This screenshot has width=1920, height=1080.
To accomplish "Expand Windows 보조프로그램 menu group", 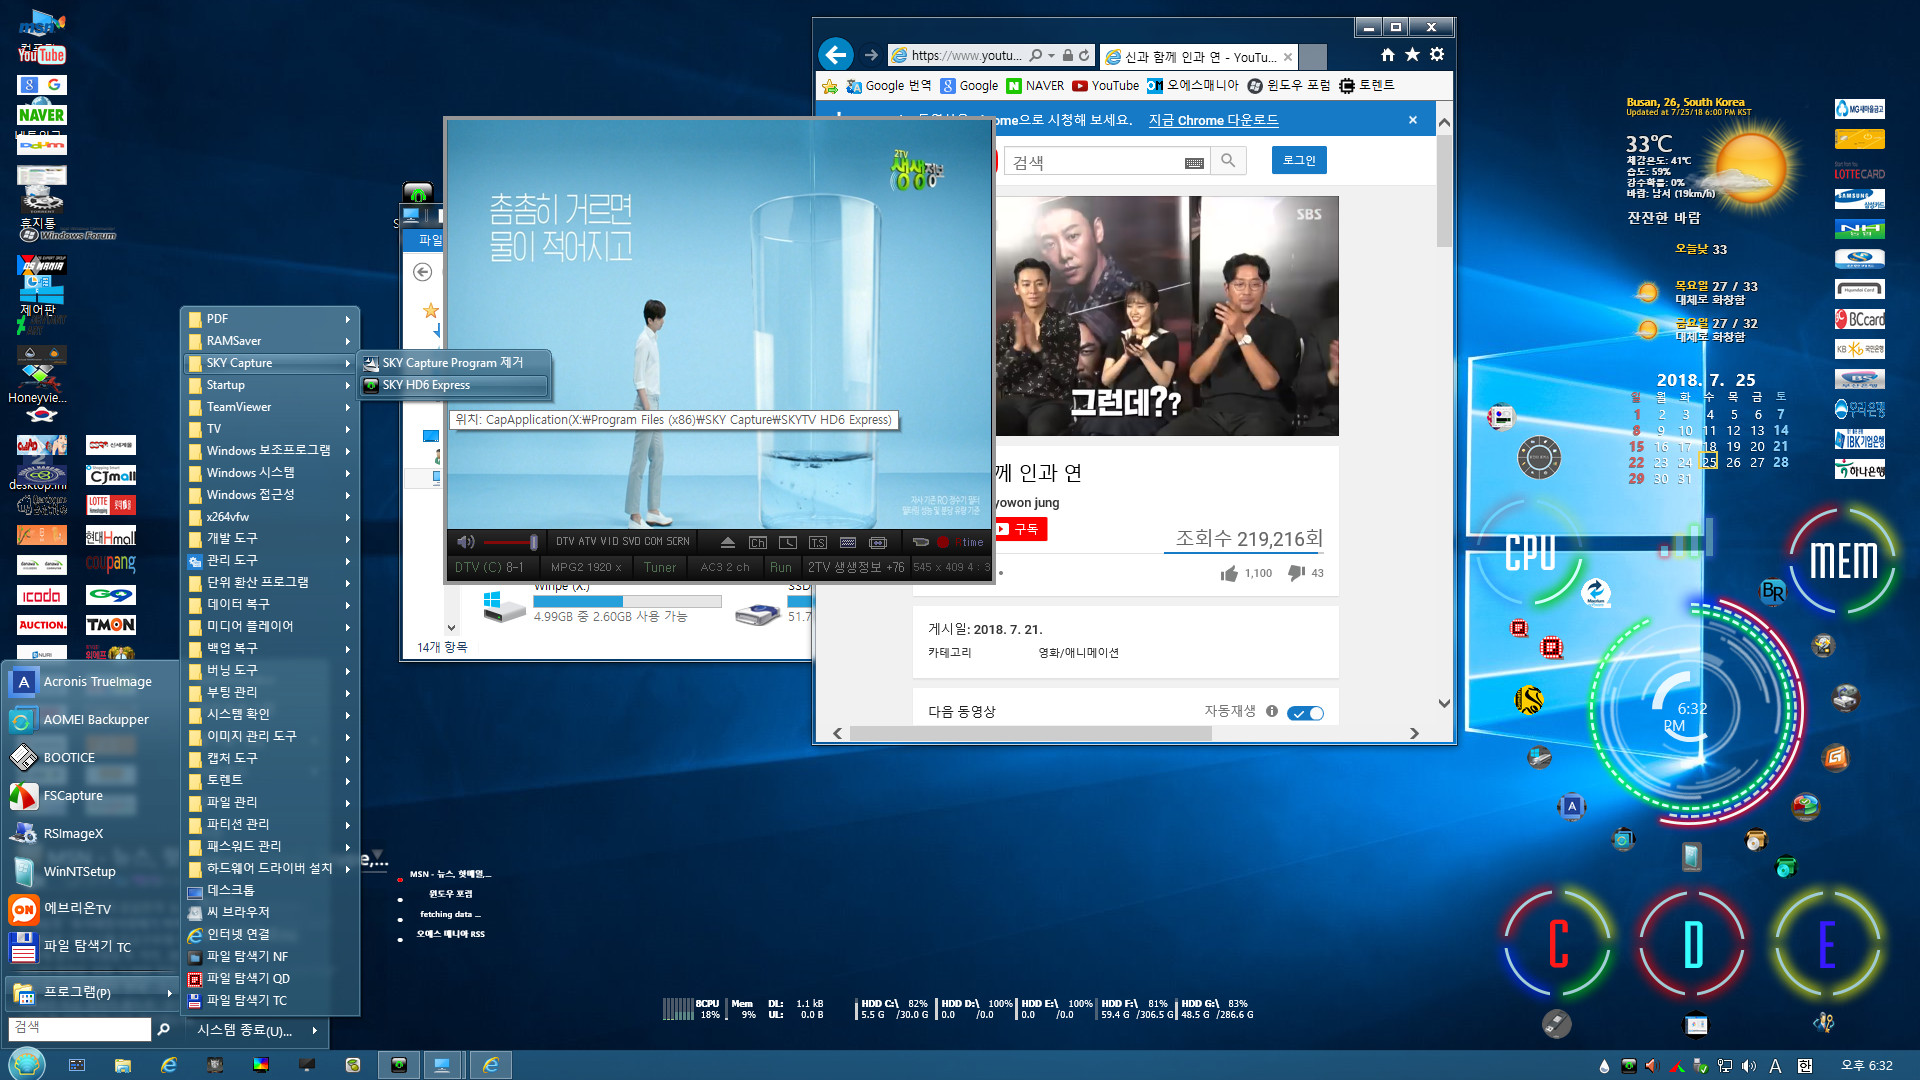I will [269, 450].
